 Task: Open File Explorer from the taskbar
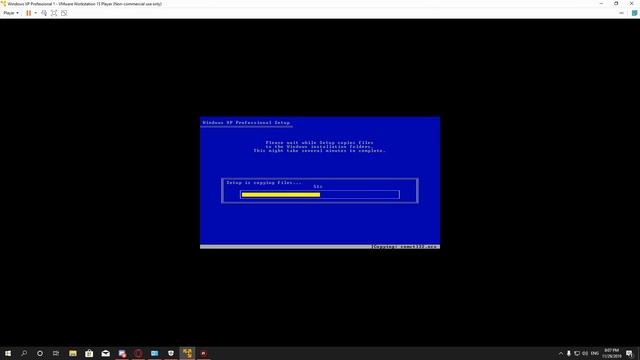point(73,353)
